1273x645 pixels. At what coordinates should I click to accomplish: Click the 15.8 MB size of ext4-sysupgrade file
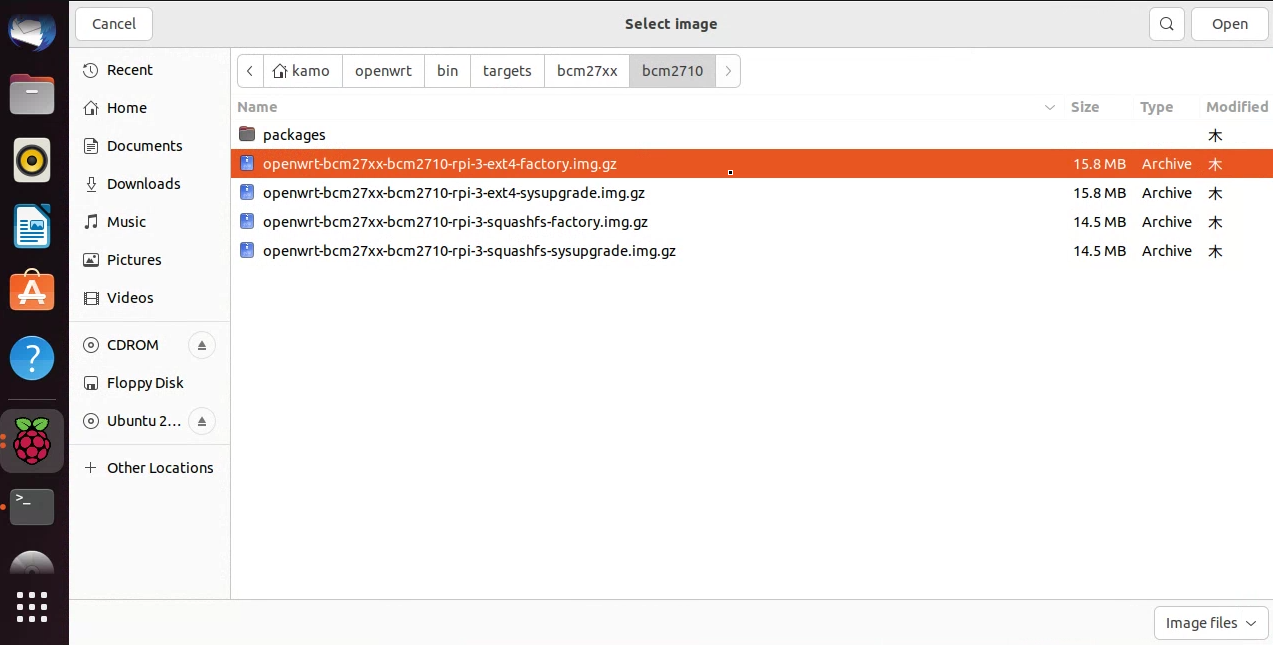click(x=1100, y=193)
